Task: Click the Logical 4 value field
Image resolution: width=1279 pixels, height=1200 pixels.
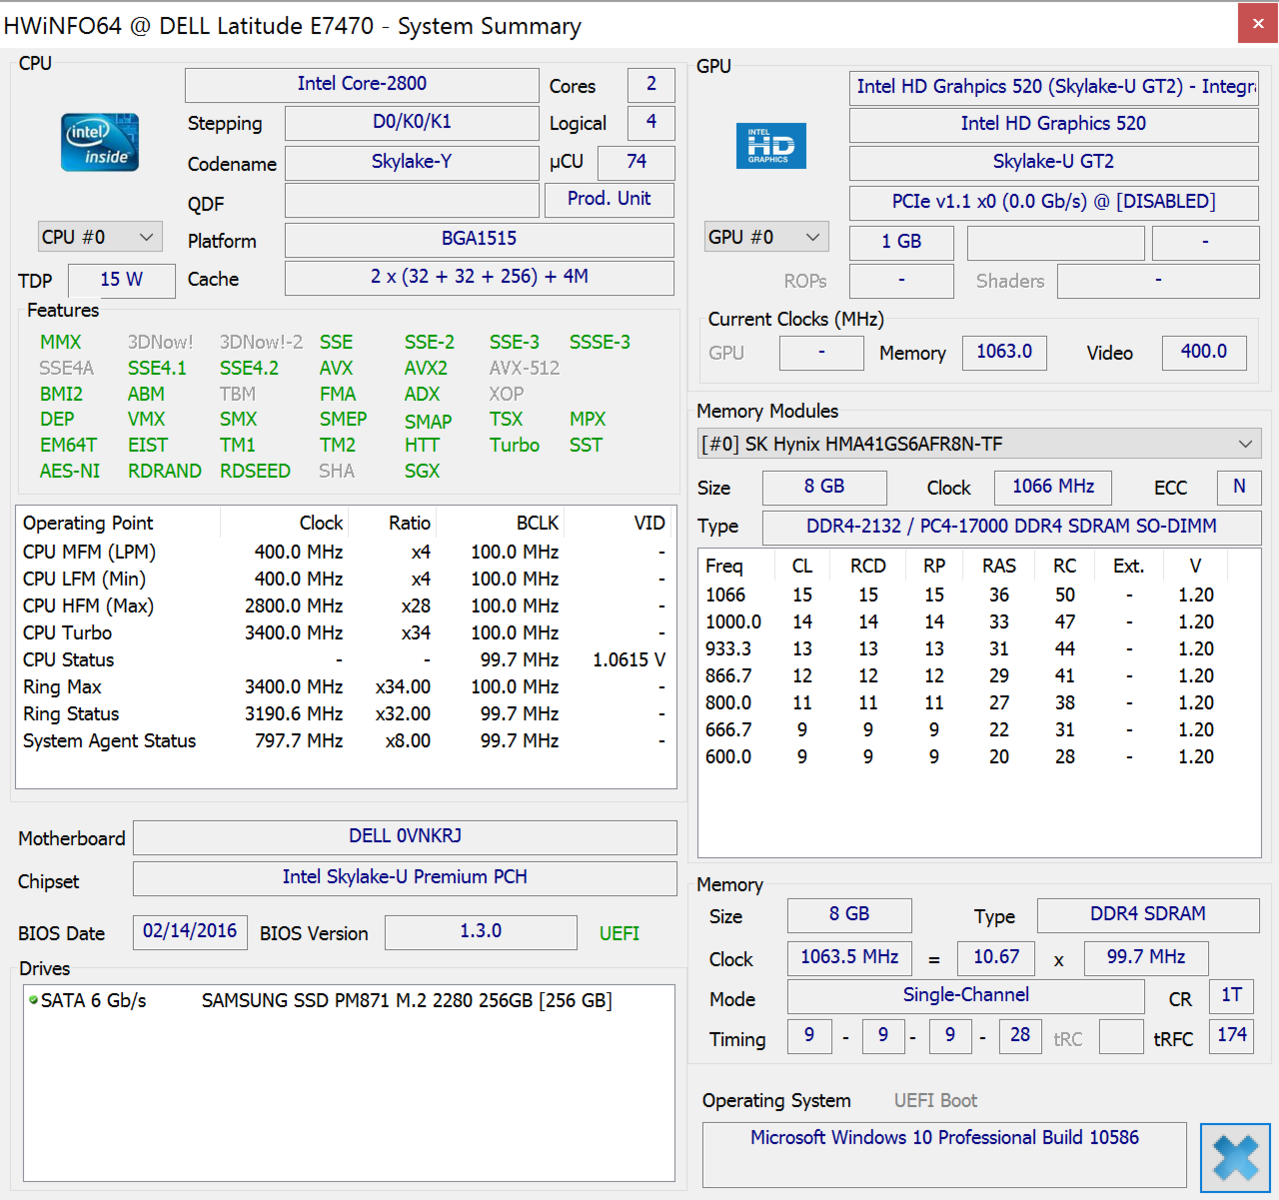Action: coord(651,123)
